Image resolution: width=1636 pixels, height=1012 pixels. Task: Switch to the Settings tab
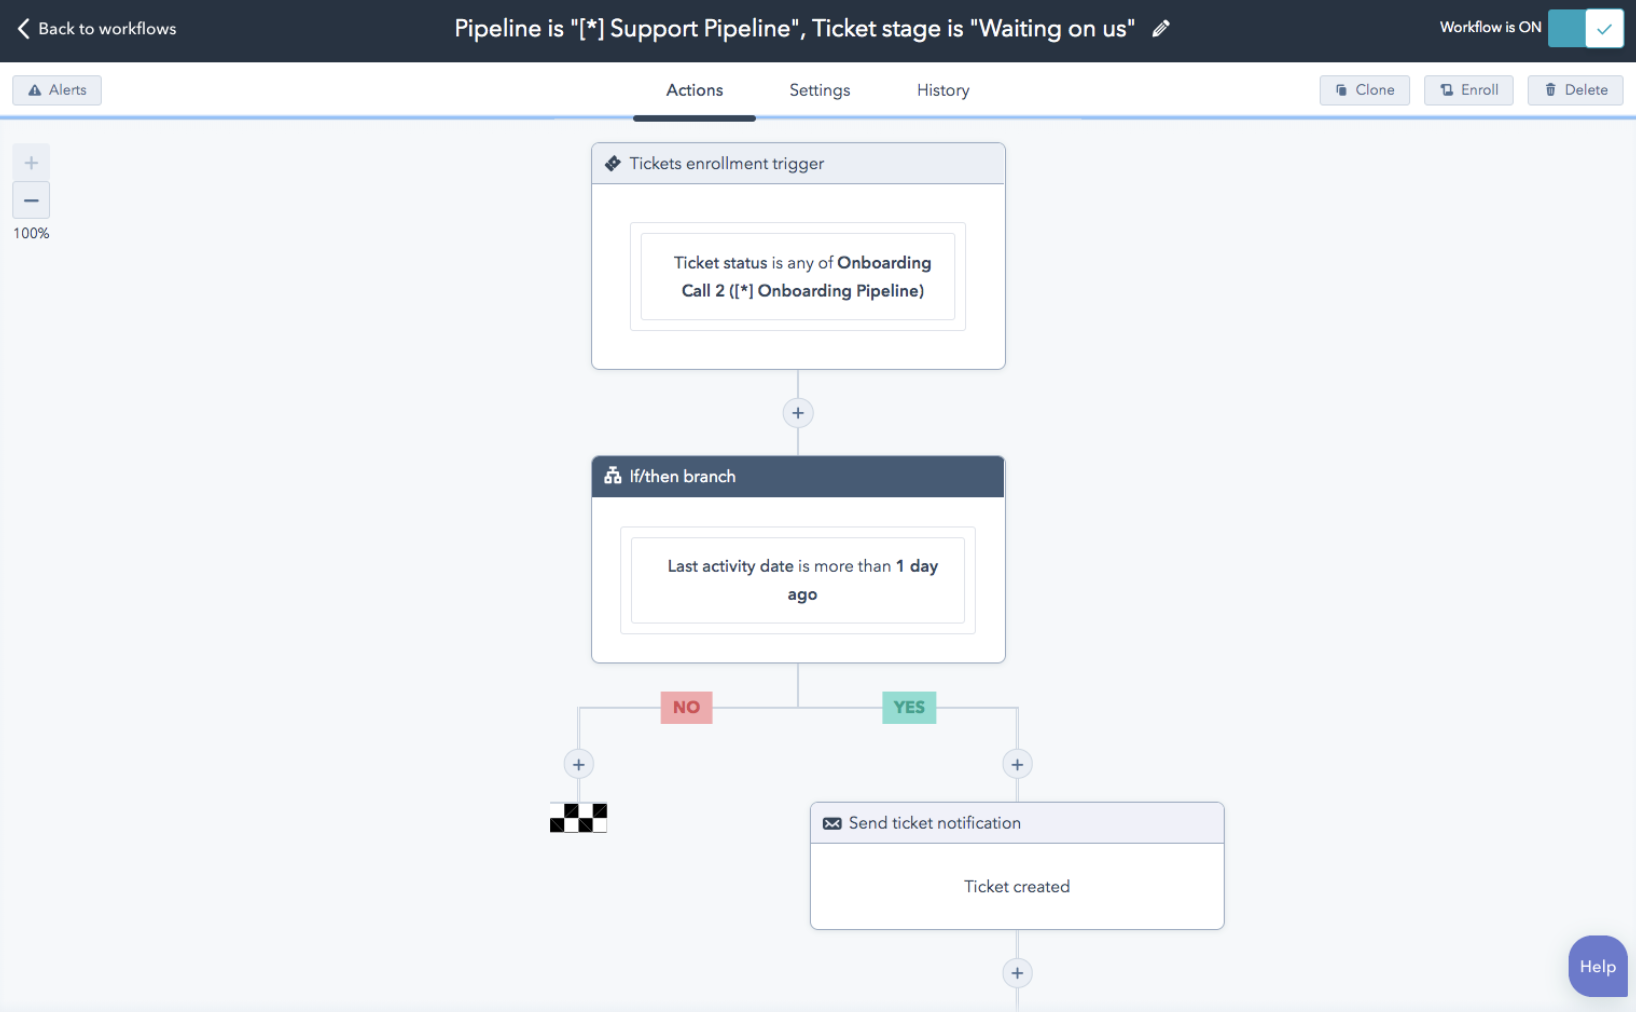(x=818, y=90)
